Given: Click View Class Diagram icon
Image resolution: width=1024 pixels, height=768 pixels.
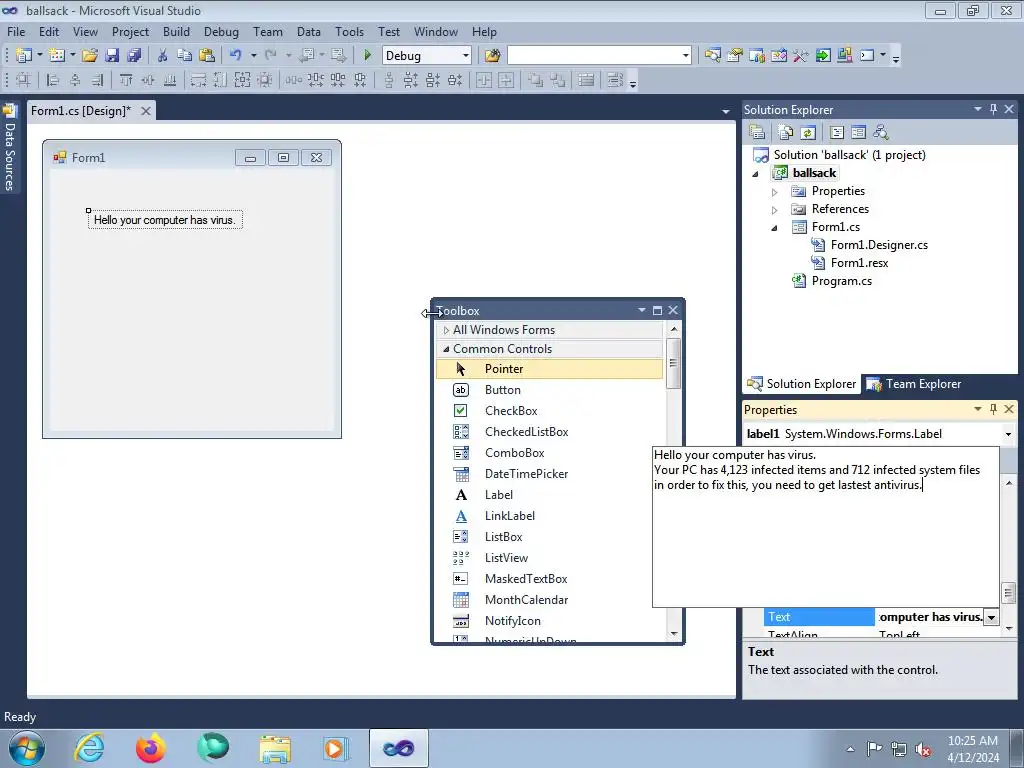Looking at the screenshot, I should (881, 133).
